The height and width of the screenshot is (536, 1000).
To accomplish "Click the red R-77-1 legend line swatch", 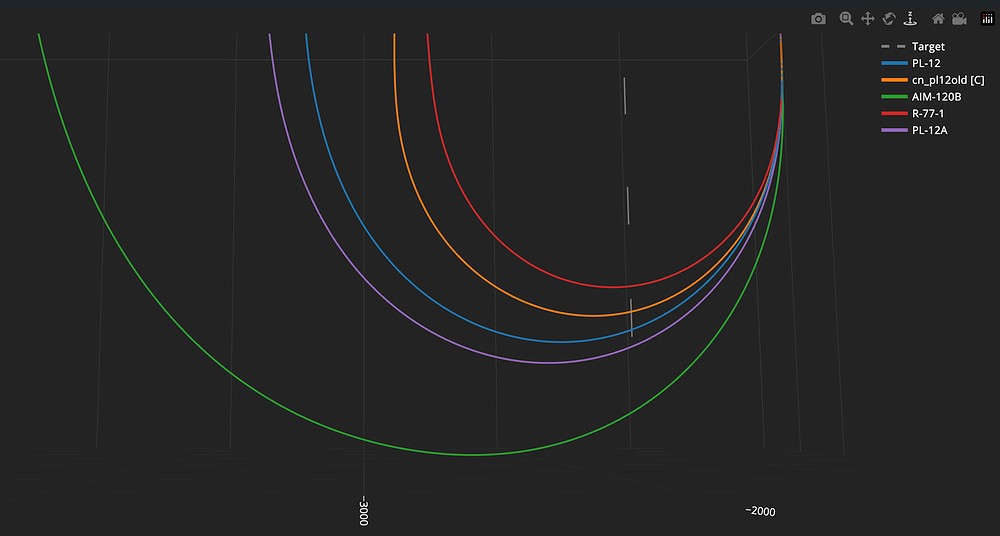I will point(893,114).
